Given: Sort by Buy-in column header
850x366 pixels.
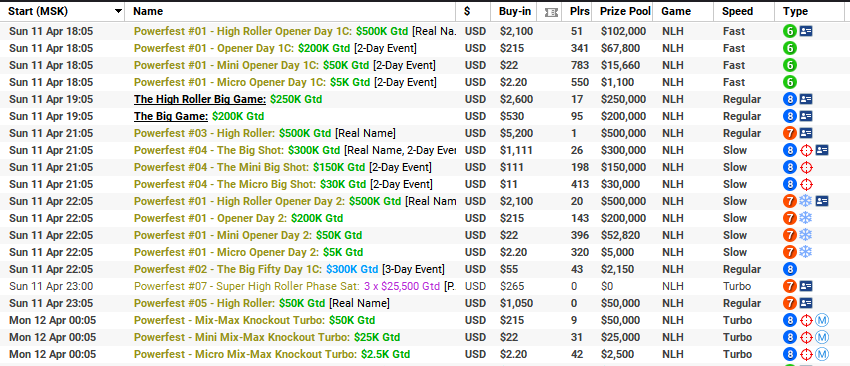Looking at the screenshot, I should pyautogui.click(x=514, y=11).
